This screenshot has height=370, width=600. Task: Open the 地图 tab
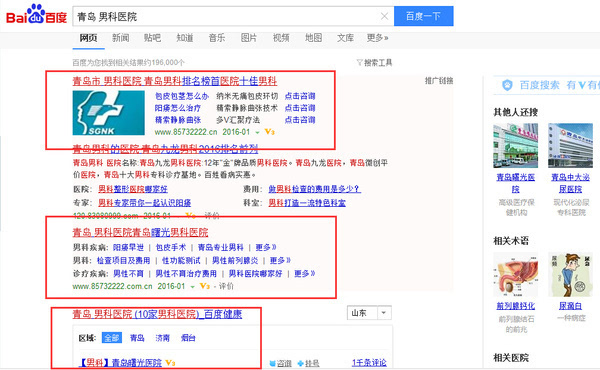point(313,38)
